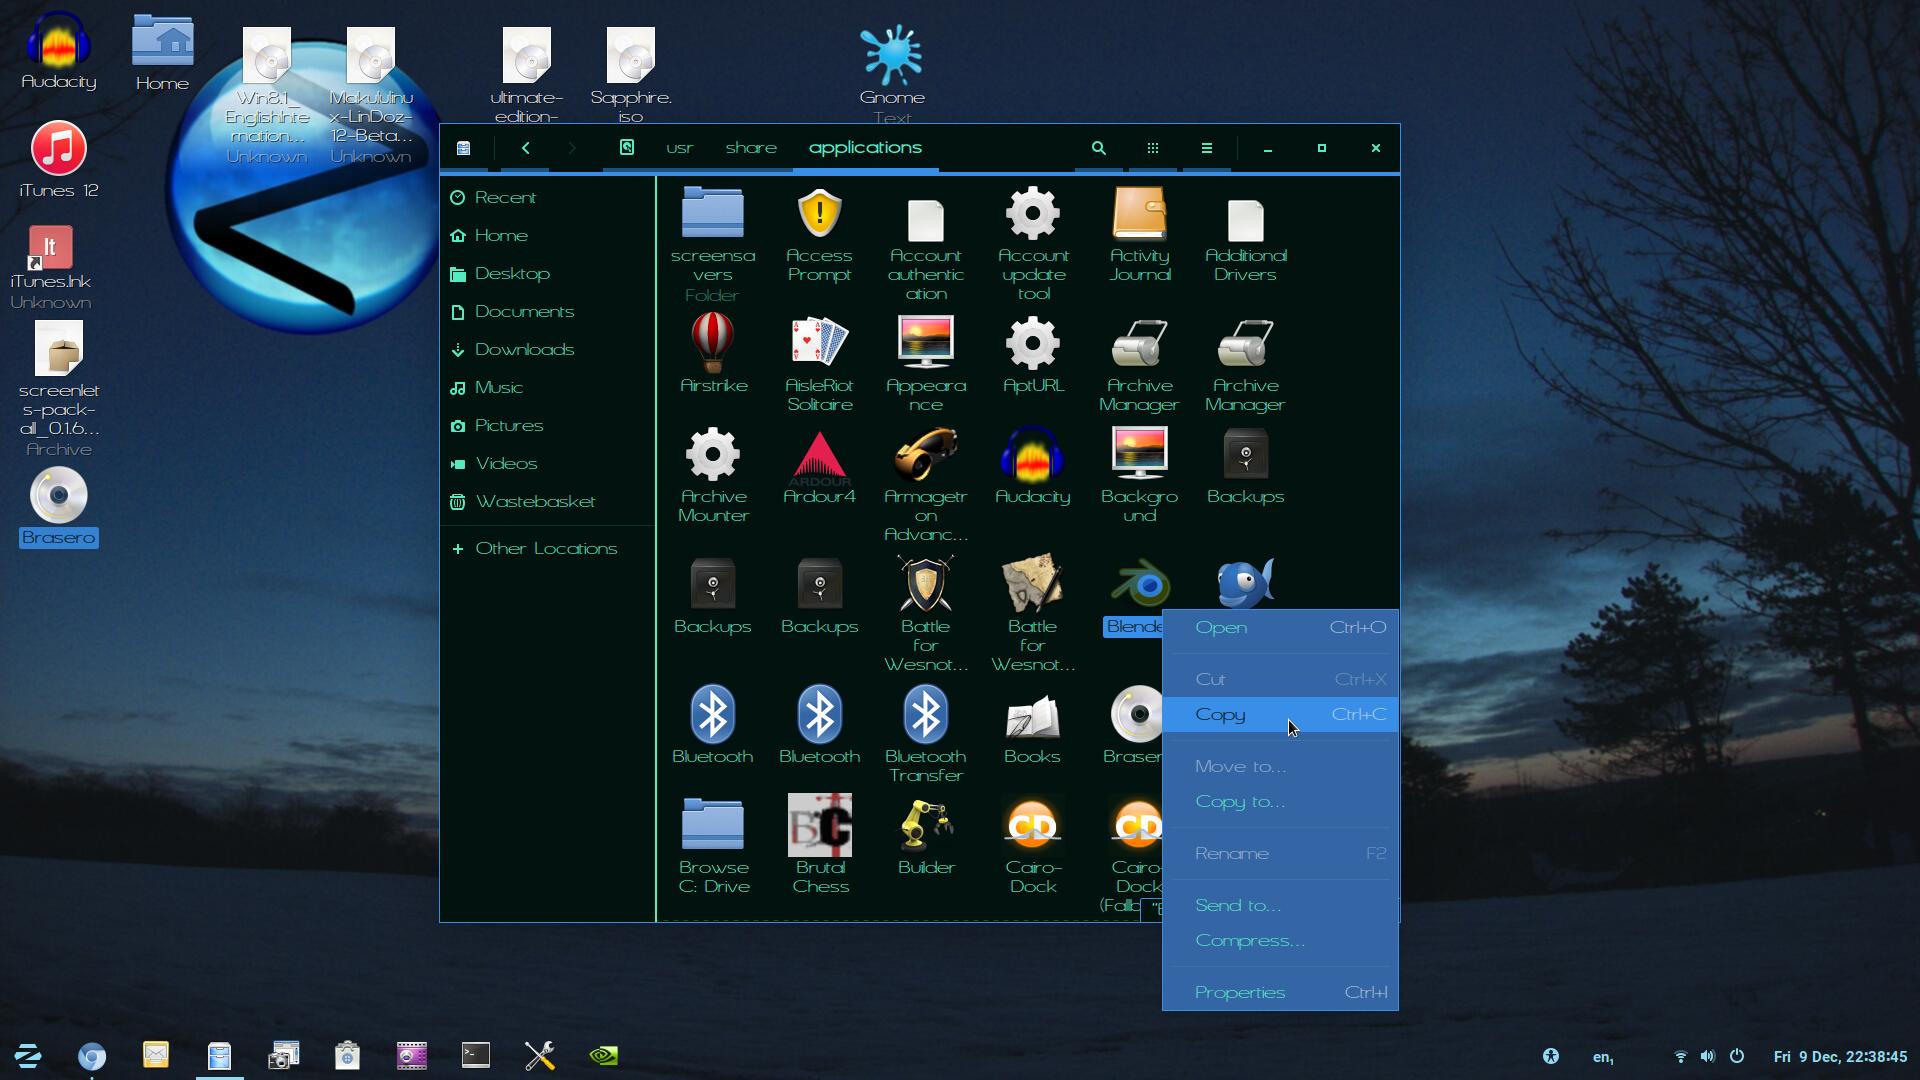Viewport: 1920px width, 1080px height.
Task: Select the Brutal Chess icon
Action: 820,825
